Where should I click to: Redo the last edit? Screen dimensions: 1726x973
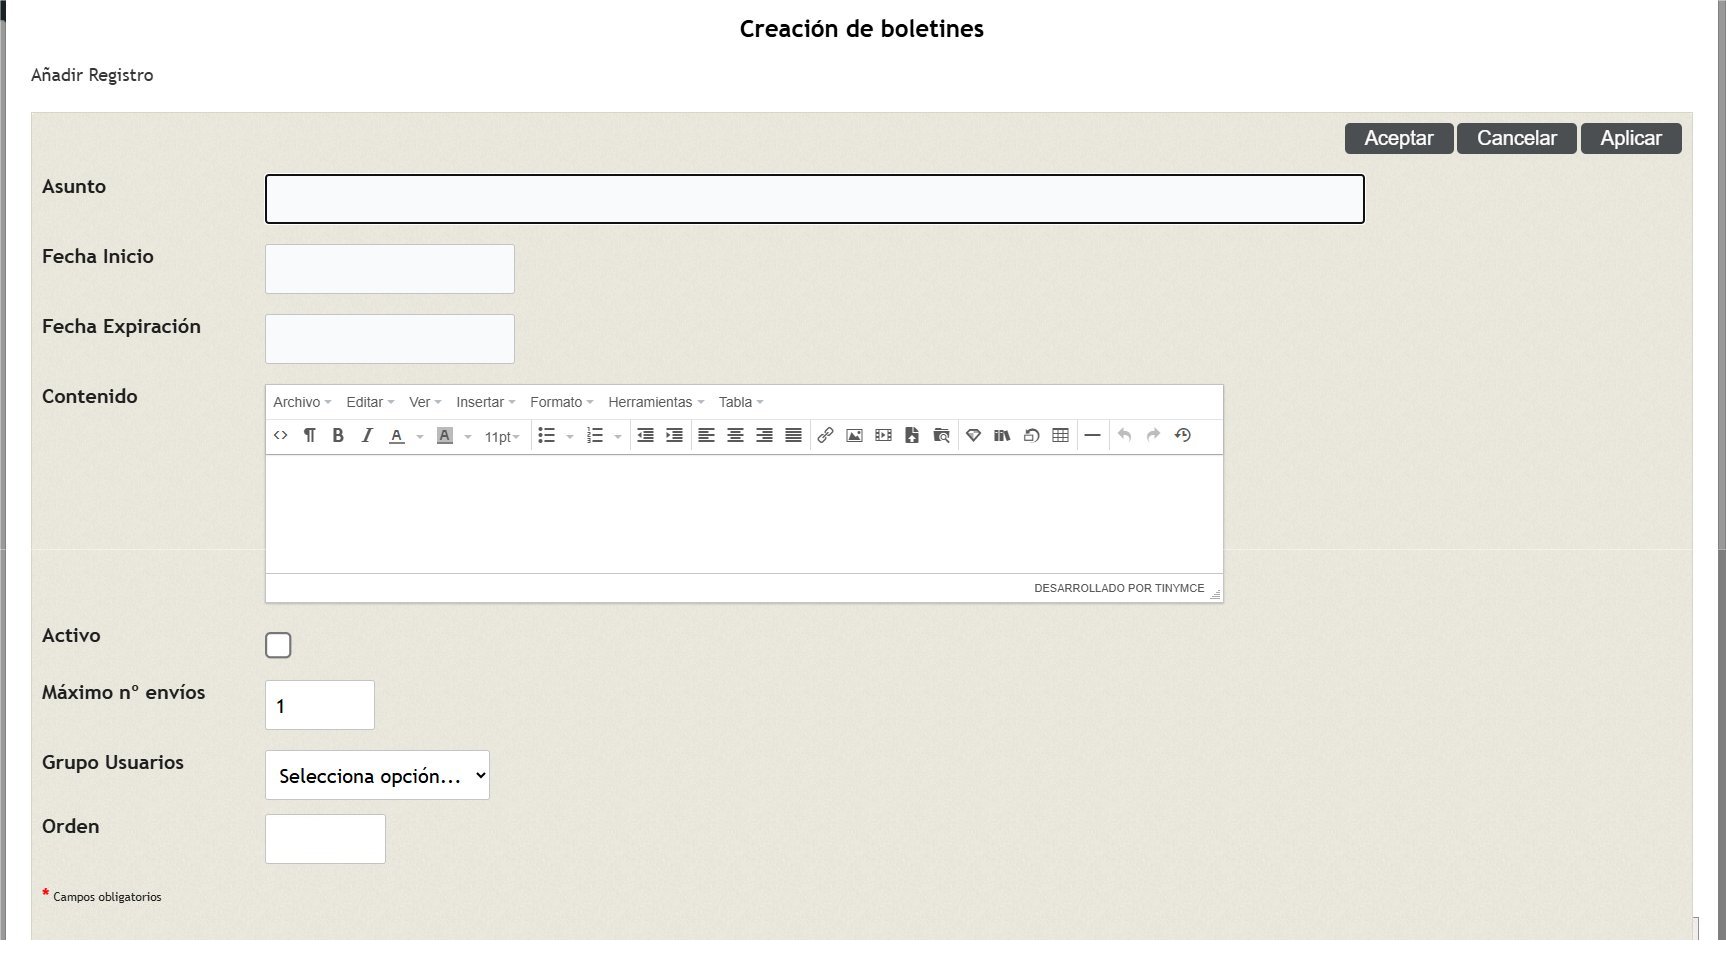tap(1153, 435)
